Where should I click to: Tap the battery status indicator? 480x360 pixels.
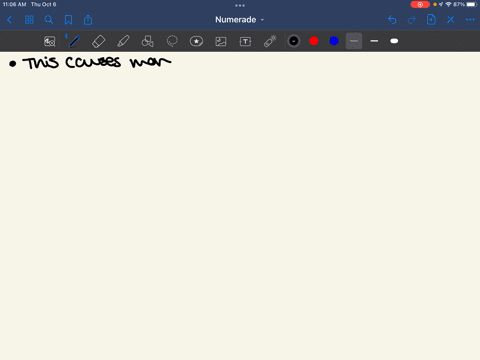(x=472, y=4)
